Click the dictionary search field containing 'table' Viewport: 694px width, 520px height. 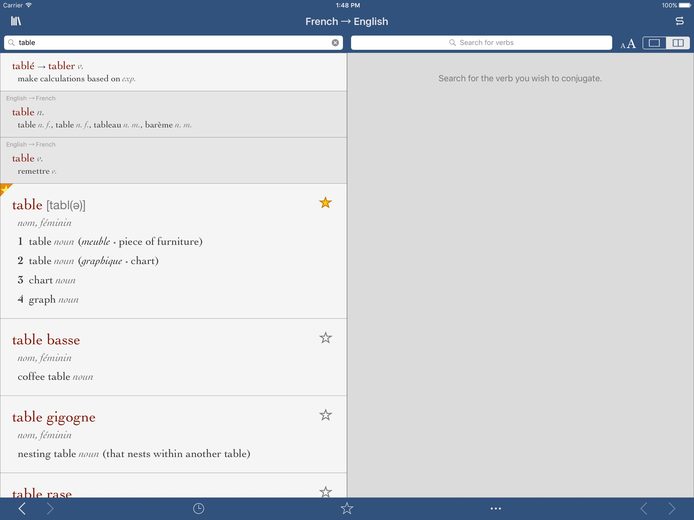(x=174, y=42)
